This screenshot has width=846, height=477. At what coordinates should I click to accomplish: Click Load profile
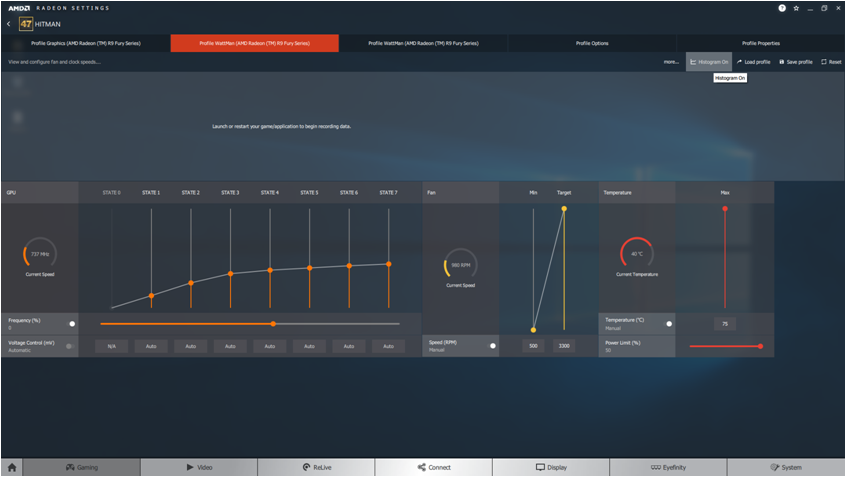[754, 62]
